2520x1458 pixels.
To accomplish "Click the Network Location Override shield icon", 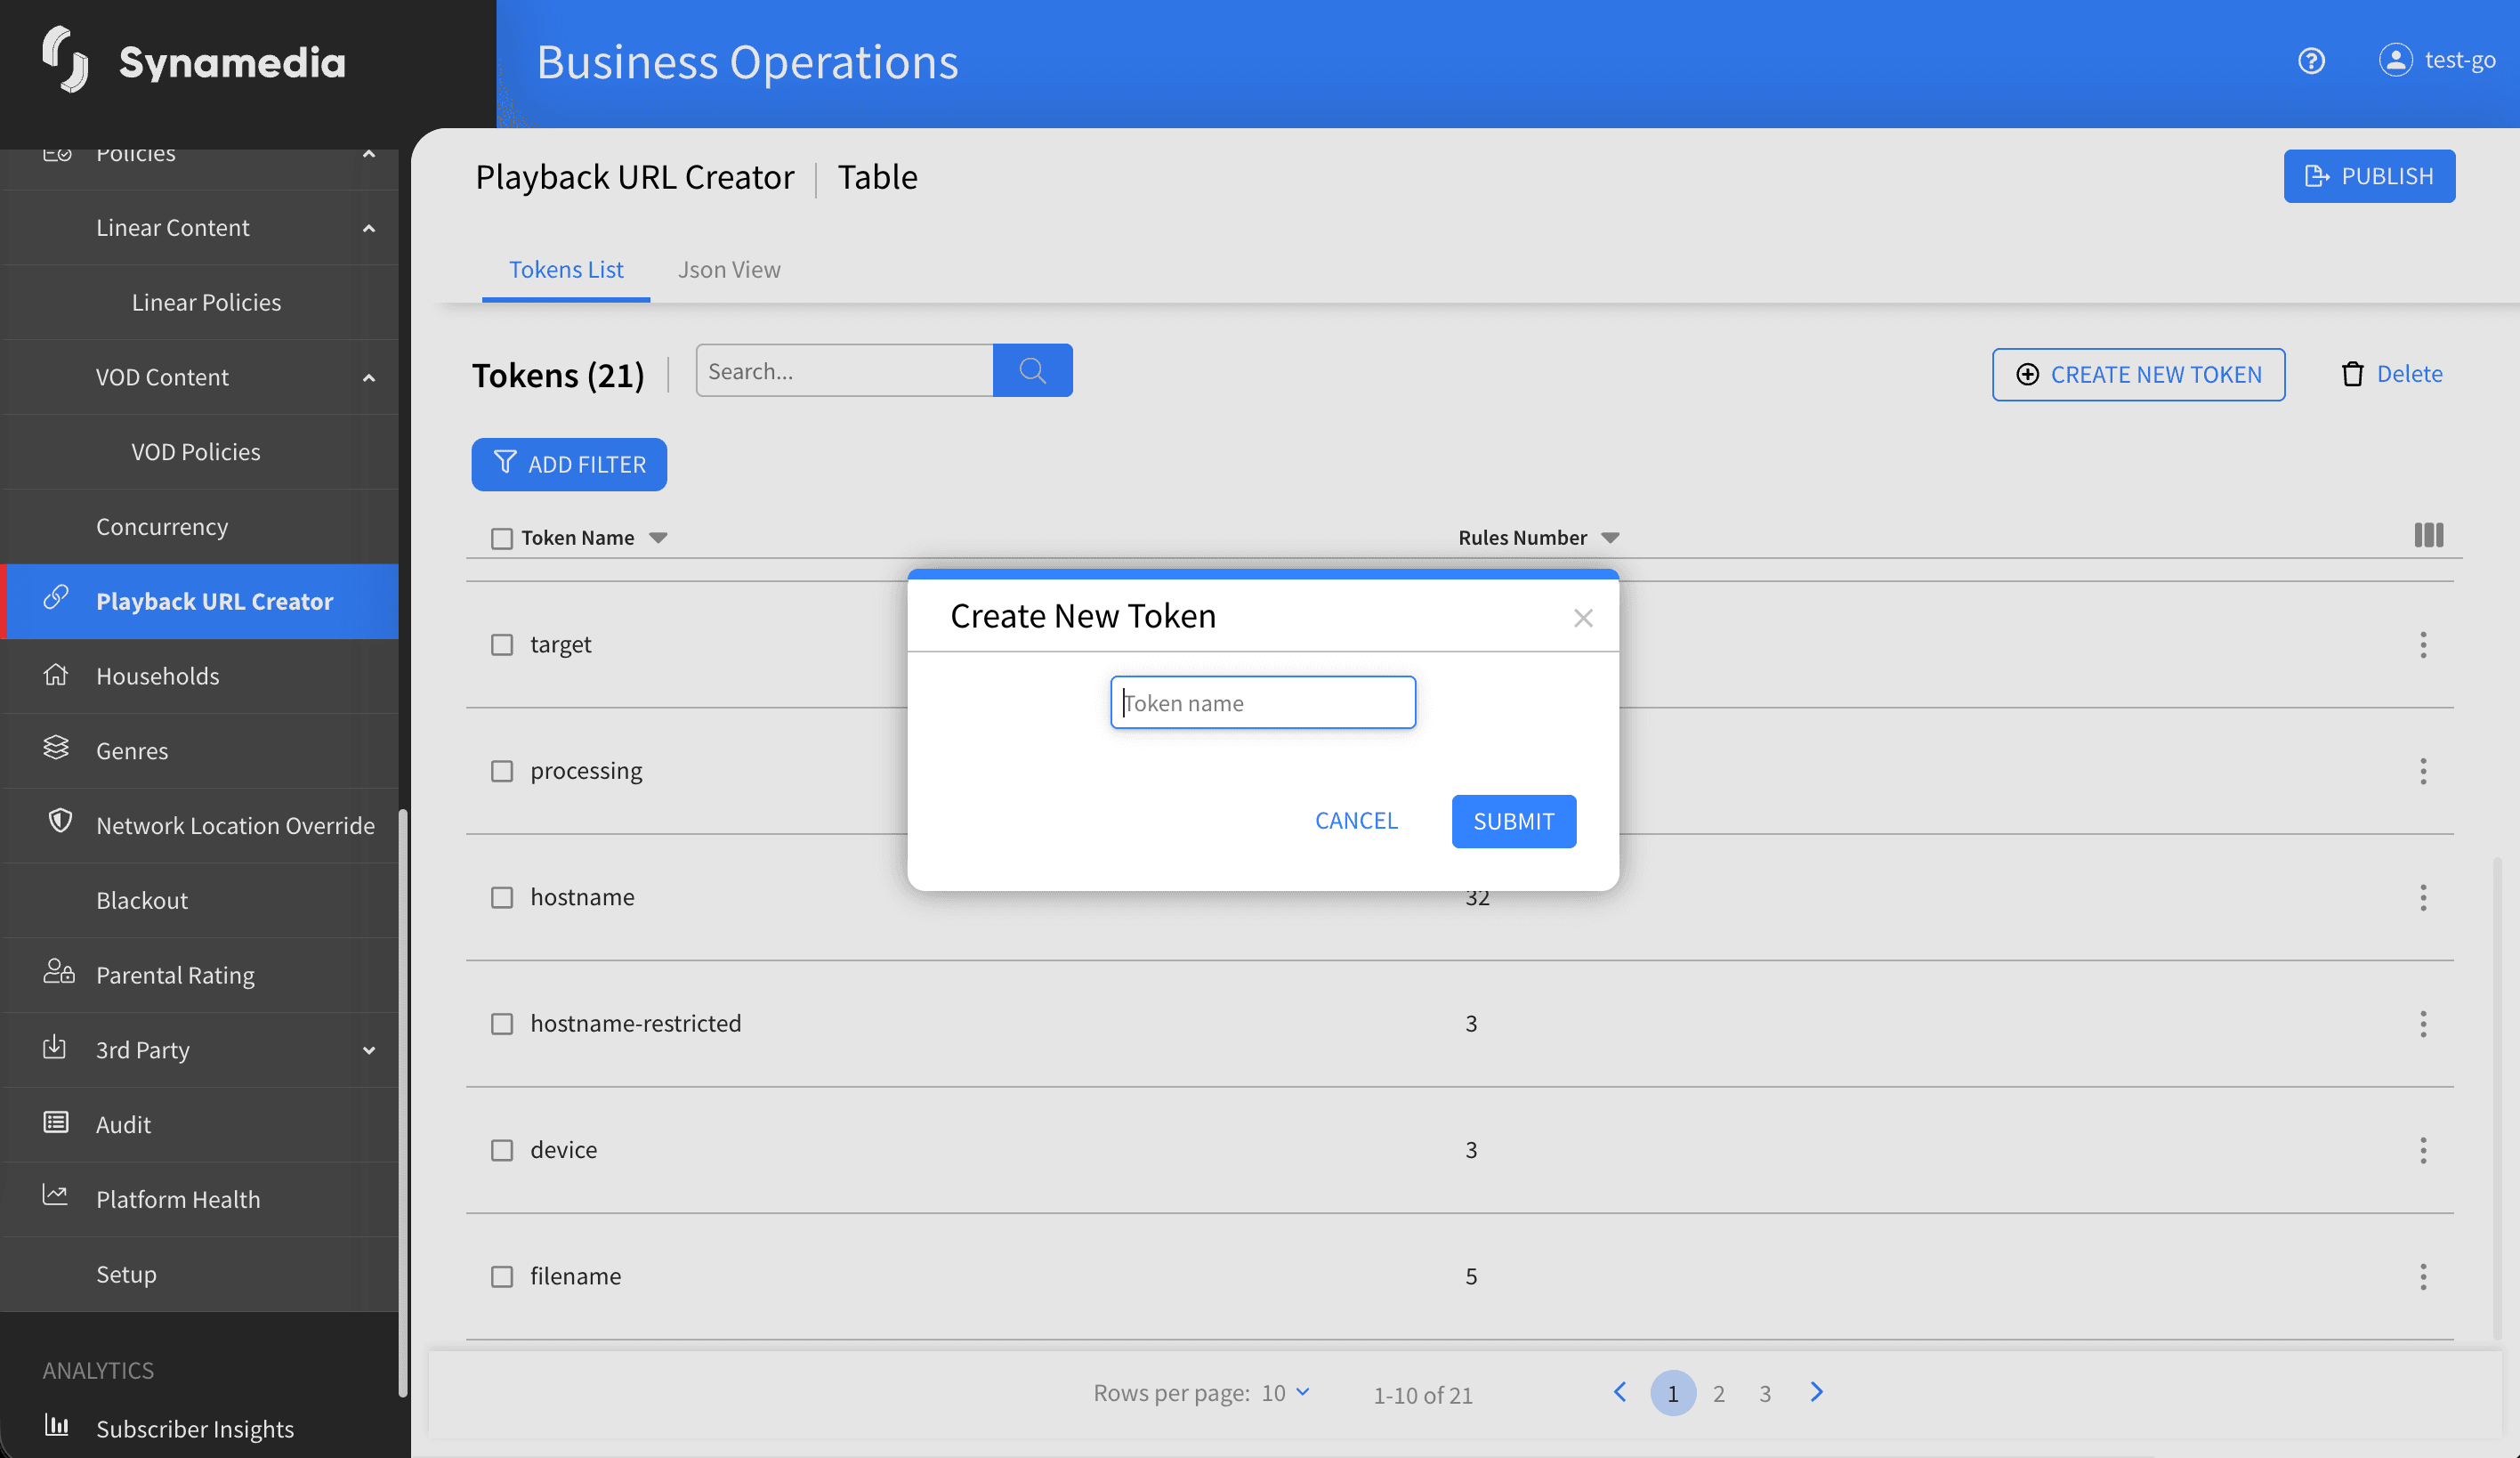I will 60,822.
